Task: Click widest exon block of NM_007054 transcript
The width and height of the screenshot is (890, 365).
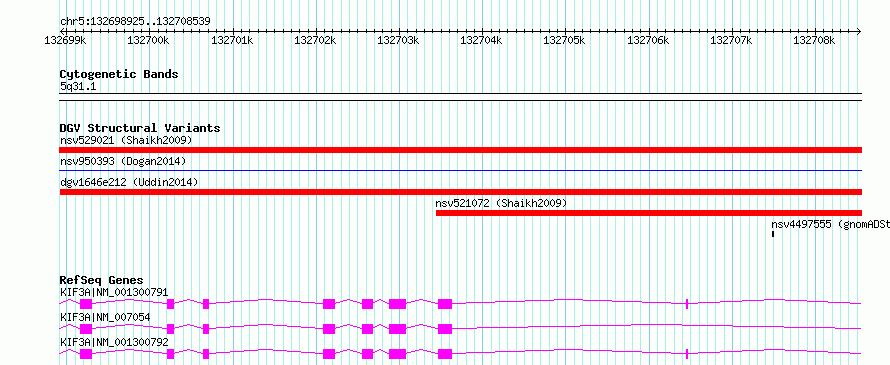Action: point(397,329)
